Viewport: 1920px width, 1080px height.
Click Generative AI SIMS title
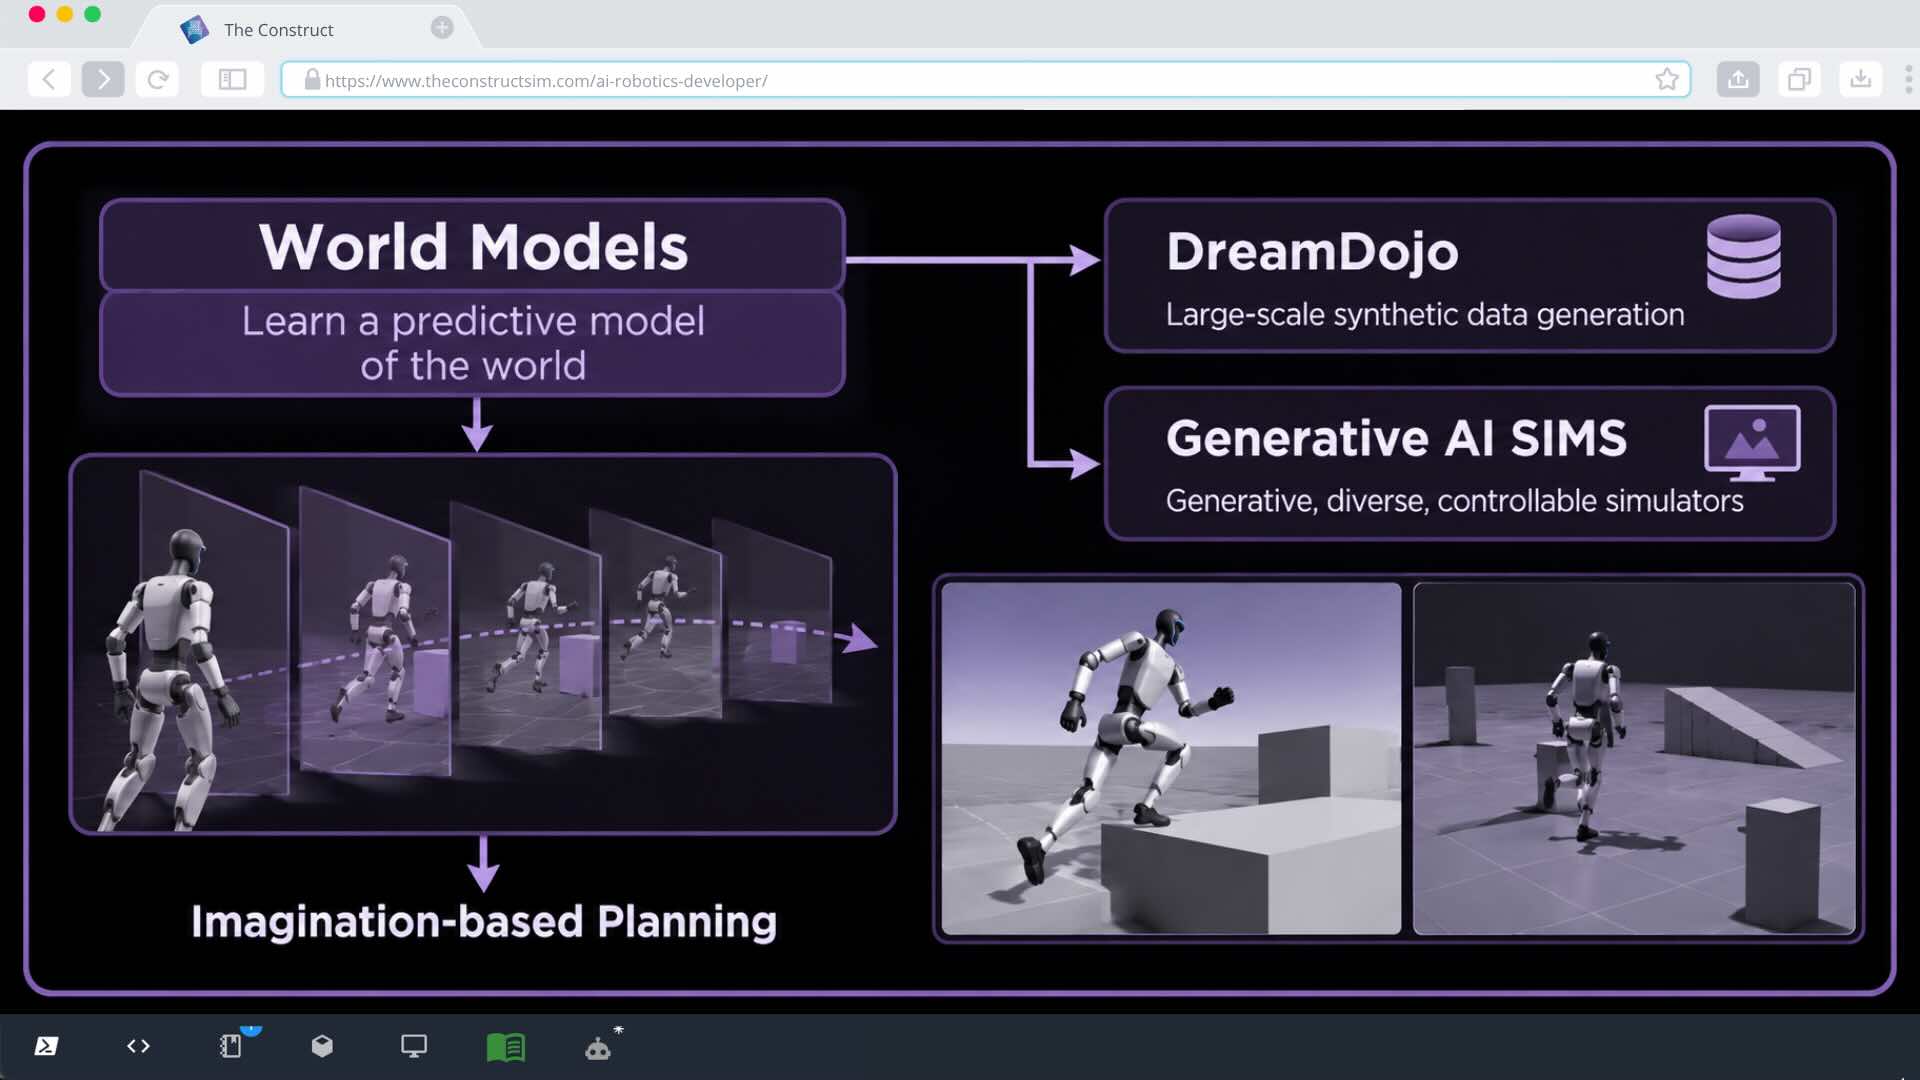click(x=1396, y=438)
